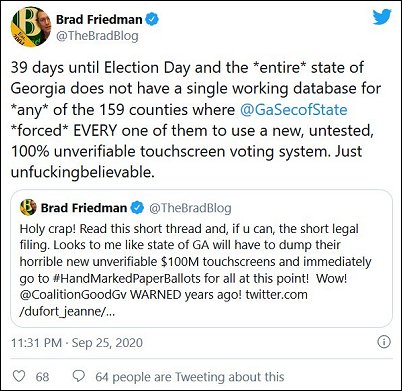Click the reply speech bubble icon
This screenshot has width=402, height=391.
(x=79, y=376)
